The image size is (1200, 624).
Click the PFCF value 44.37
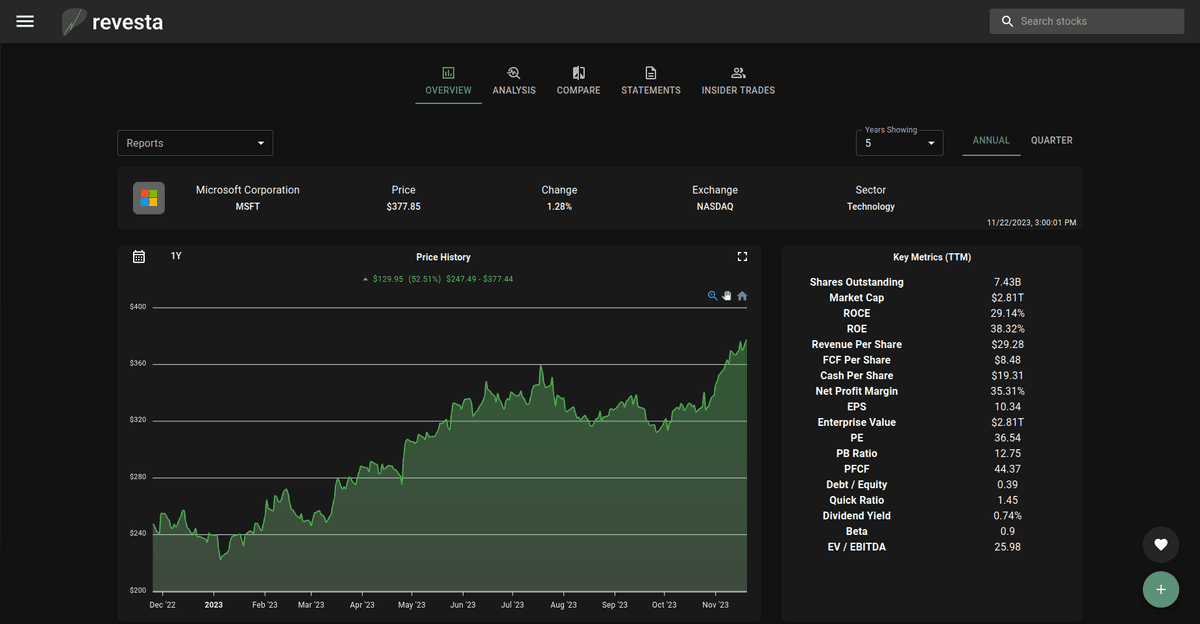coord(1007,469)
